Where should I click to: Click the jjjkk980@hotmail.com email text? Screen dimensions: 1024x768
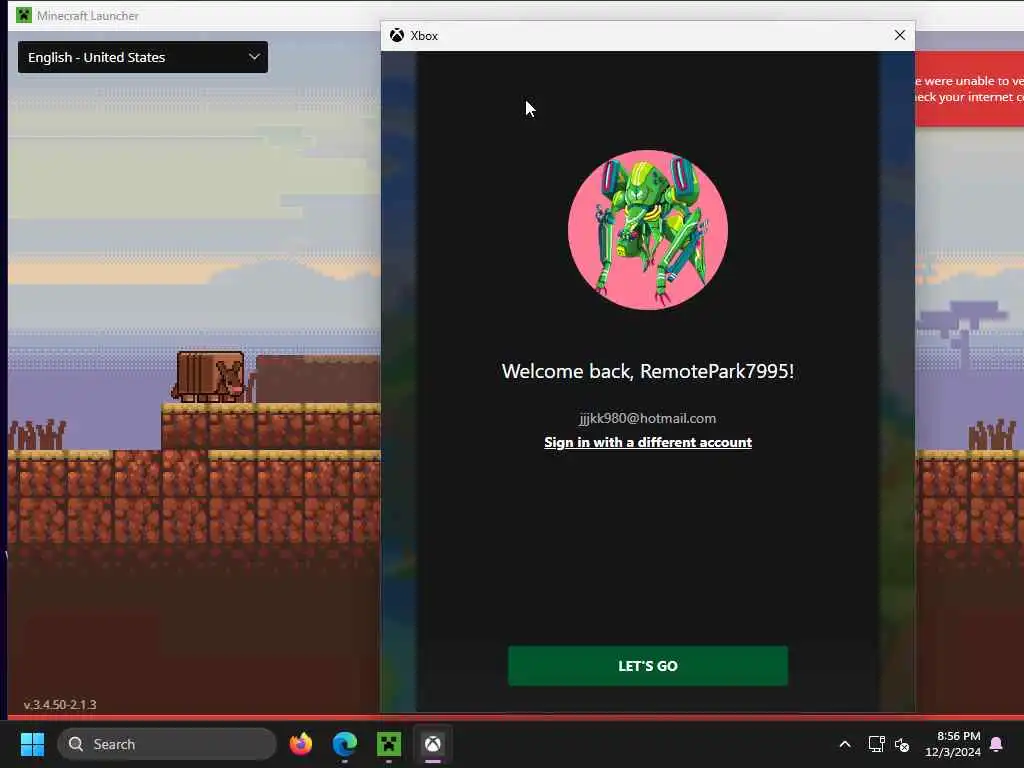point(647,418)
